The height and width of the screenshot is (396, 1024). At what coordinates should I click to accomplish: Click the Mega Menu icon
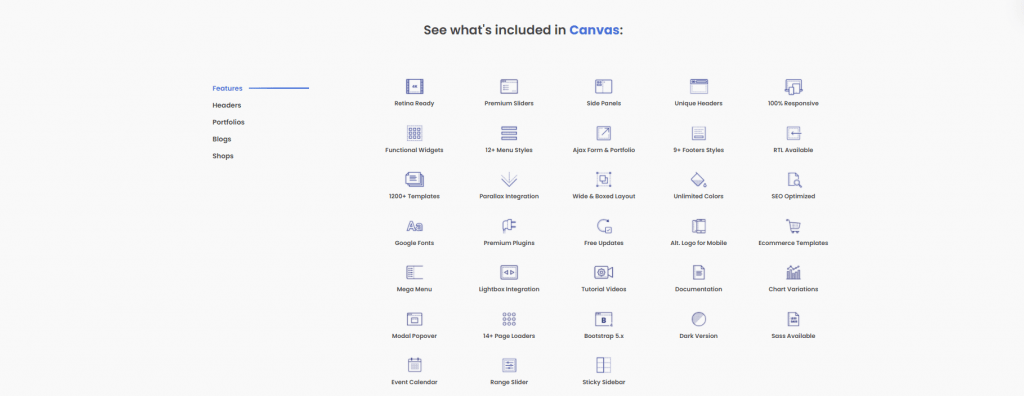414,272
